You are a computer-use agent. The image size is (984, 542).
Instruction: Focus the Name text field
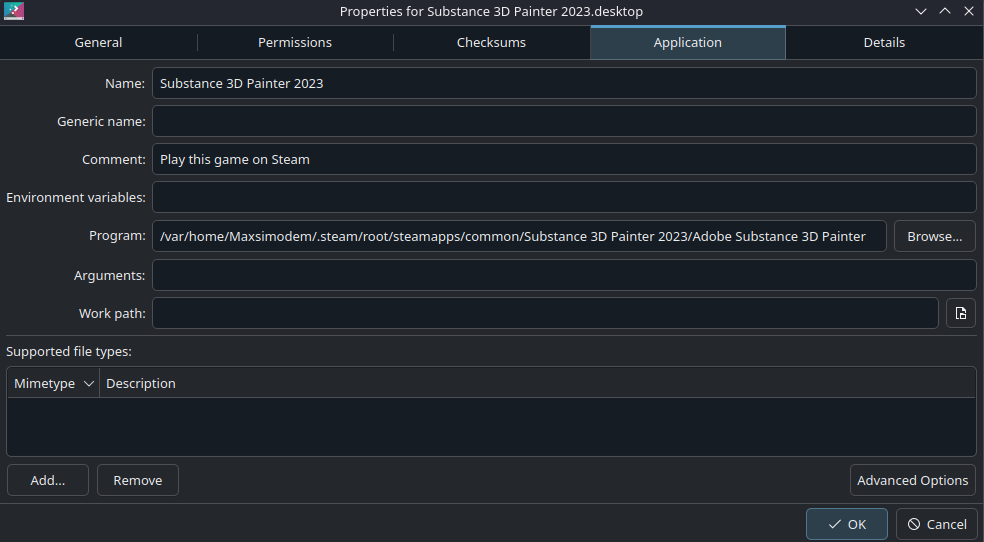pyautogui.click(x=564, y=83)
